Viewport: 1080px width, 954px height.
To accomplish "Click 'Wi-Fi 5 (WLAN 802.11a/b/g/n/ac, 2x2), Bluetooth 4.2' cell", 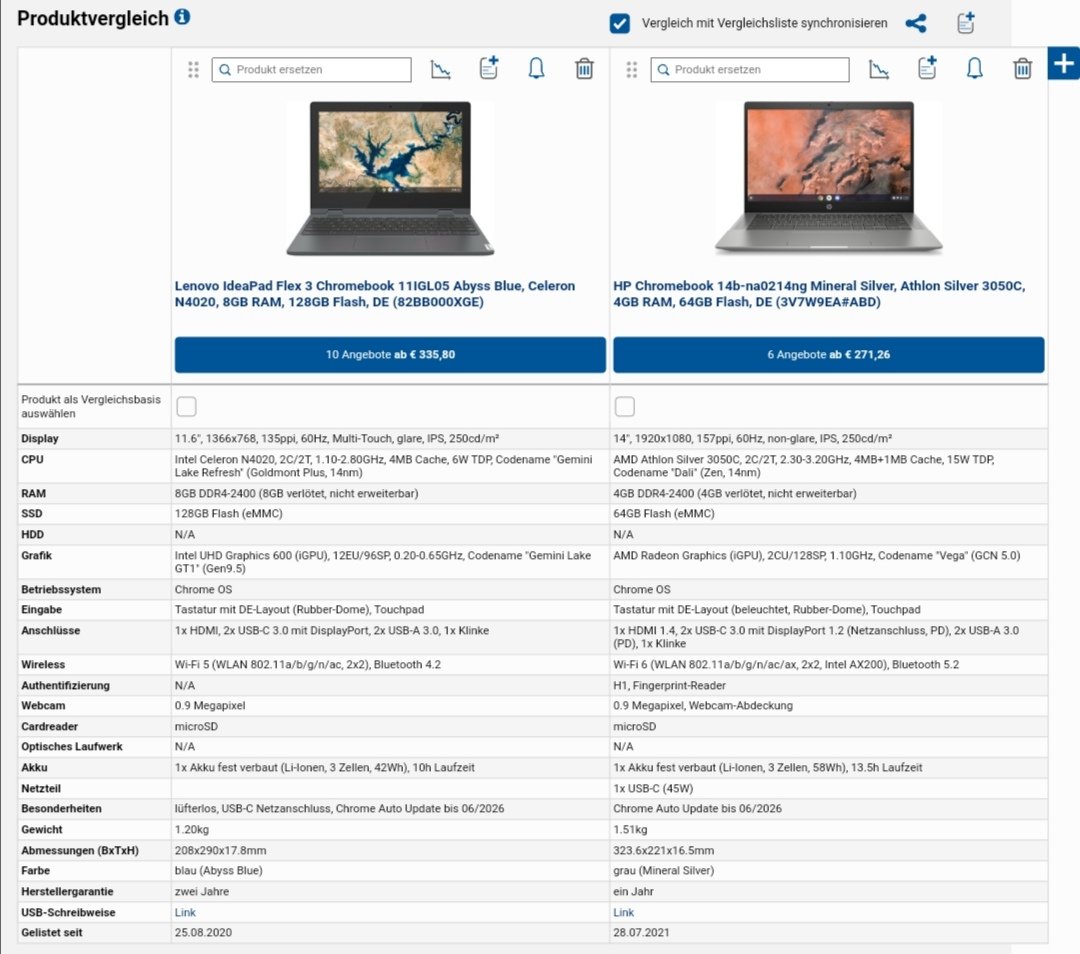I will pyautogui.click(x=308, y=665).
